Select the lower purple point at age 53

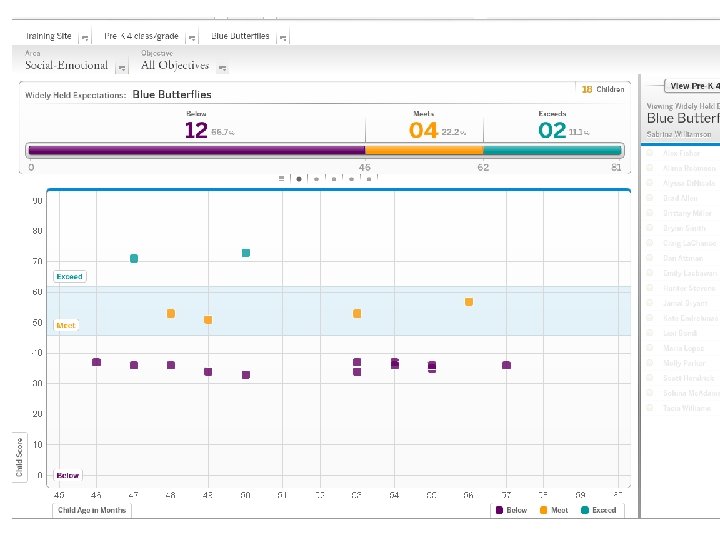(357, 371)
